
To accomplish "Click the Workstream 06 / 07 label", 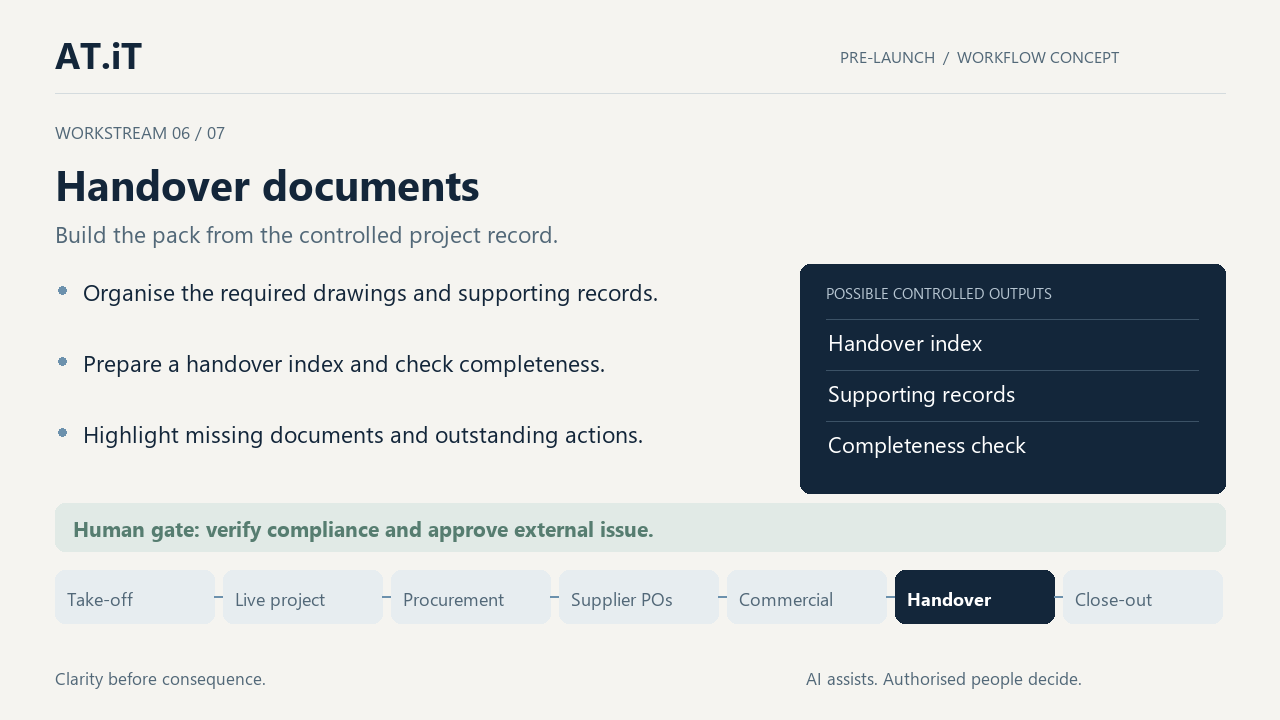I will (x=140, y=133).
